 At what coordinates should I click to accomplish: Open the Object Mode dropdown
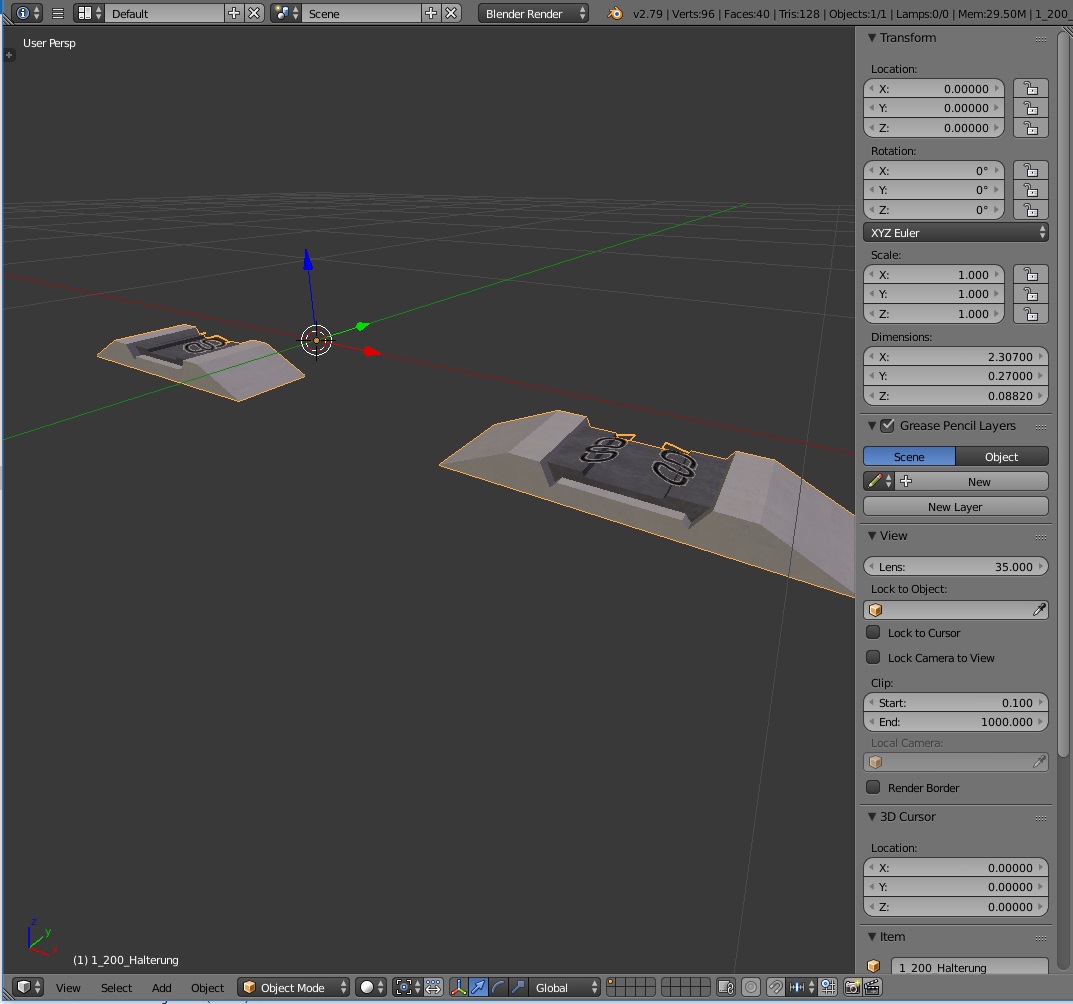tap(294, 987)
